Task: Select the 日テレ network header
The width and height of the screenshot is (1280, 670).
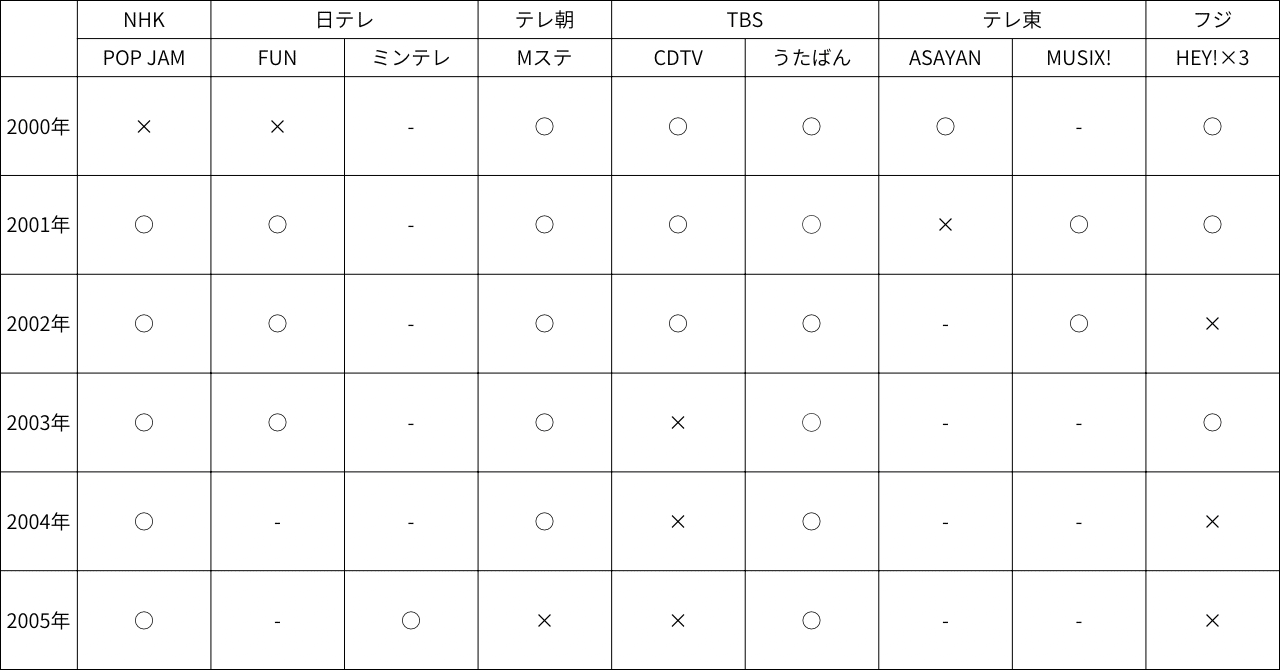Action: 344,20
